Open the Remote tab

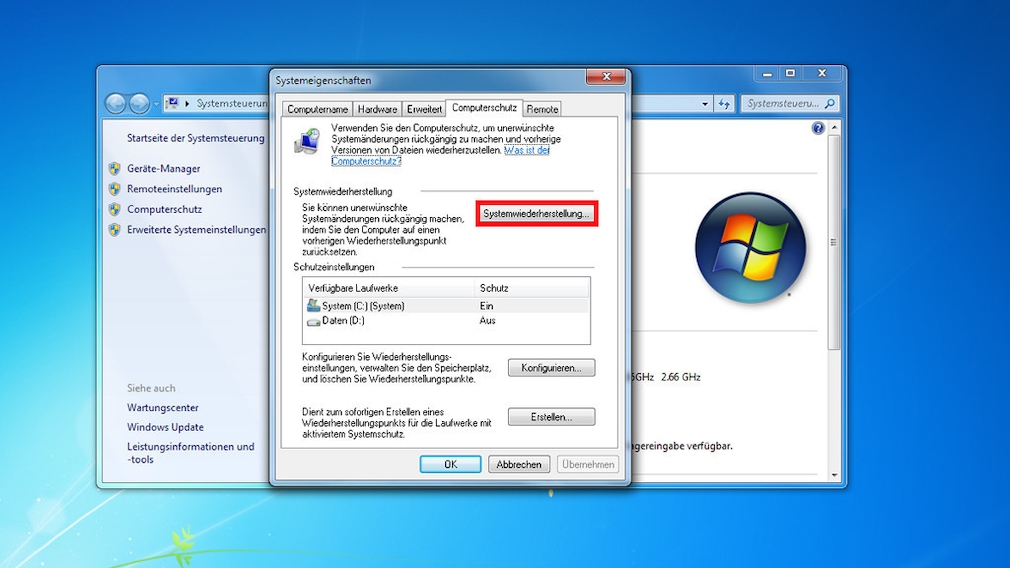[x=542, y=109]
